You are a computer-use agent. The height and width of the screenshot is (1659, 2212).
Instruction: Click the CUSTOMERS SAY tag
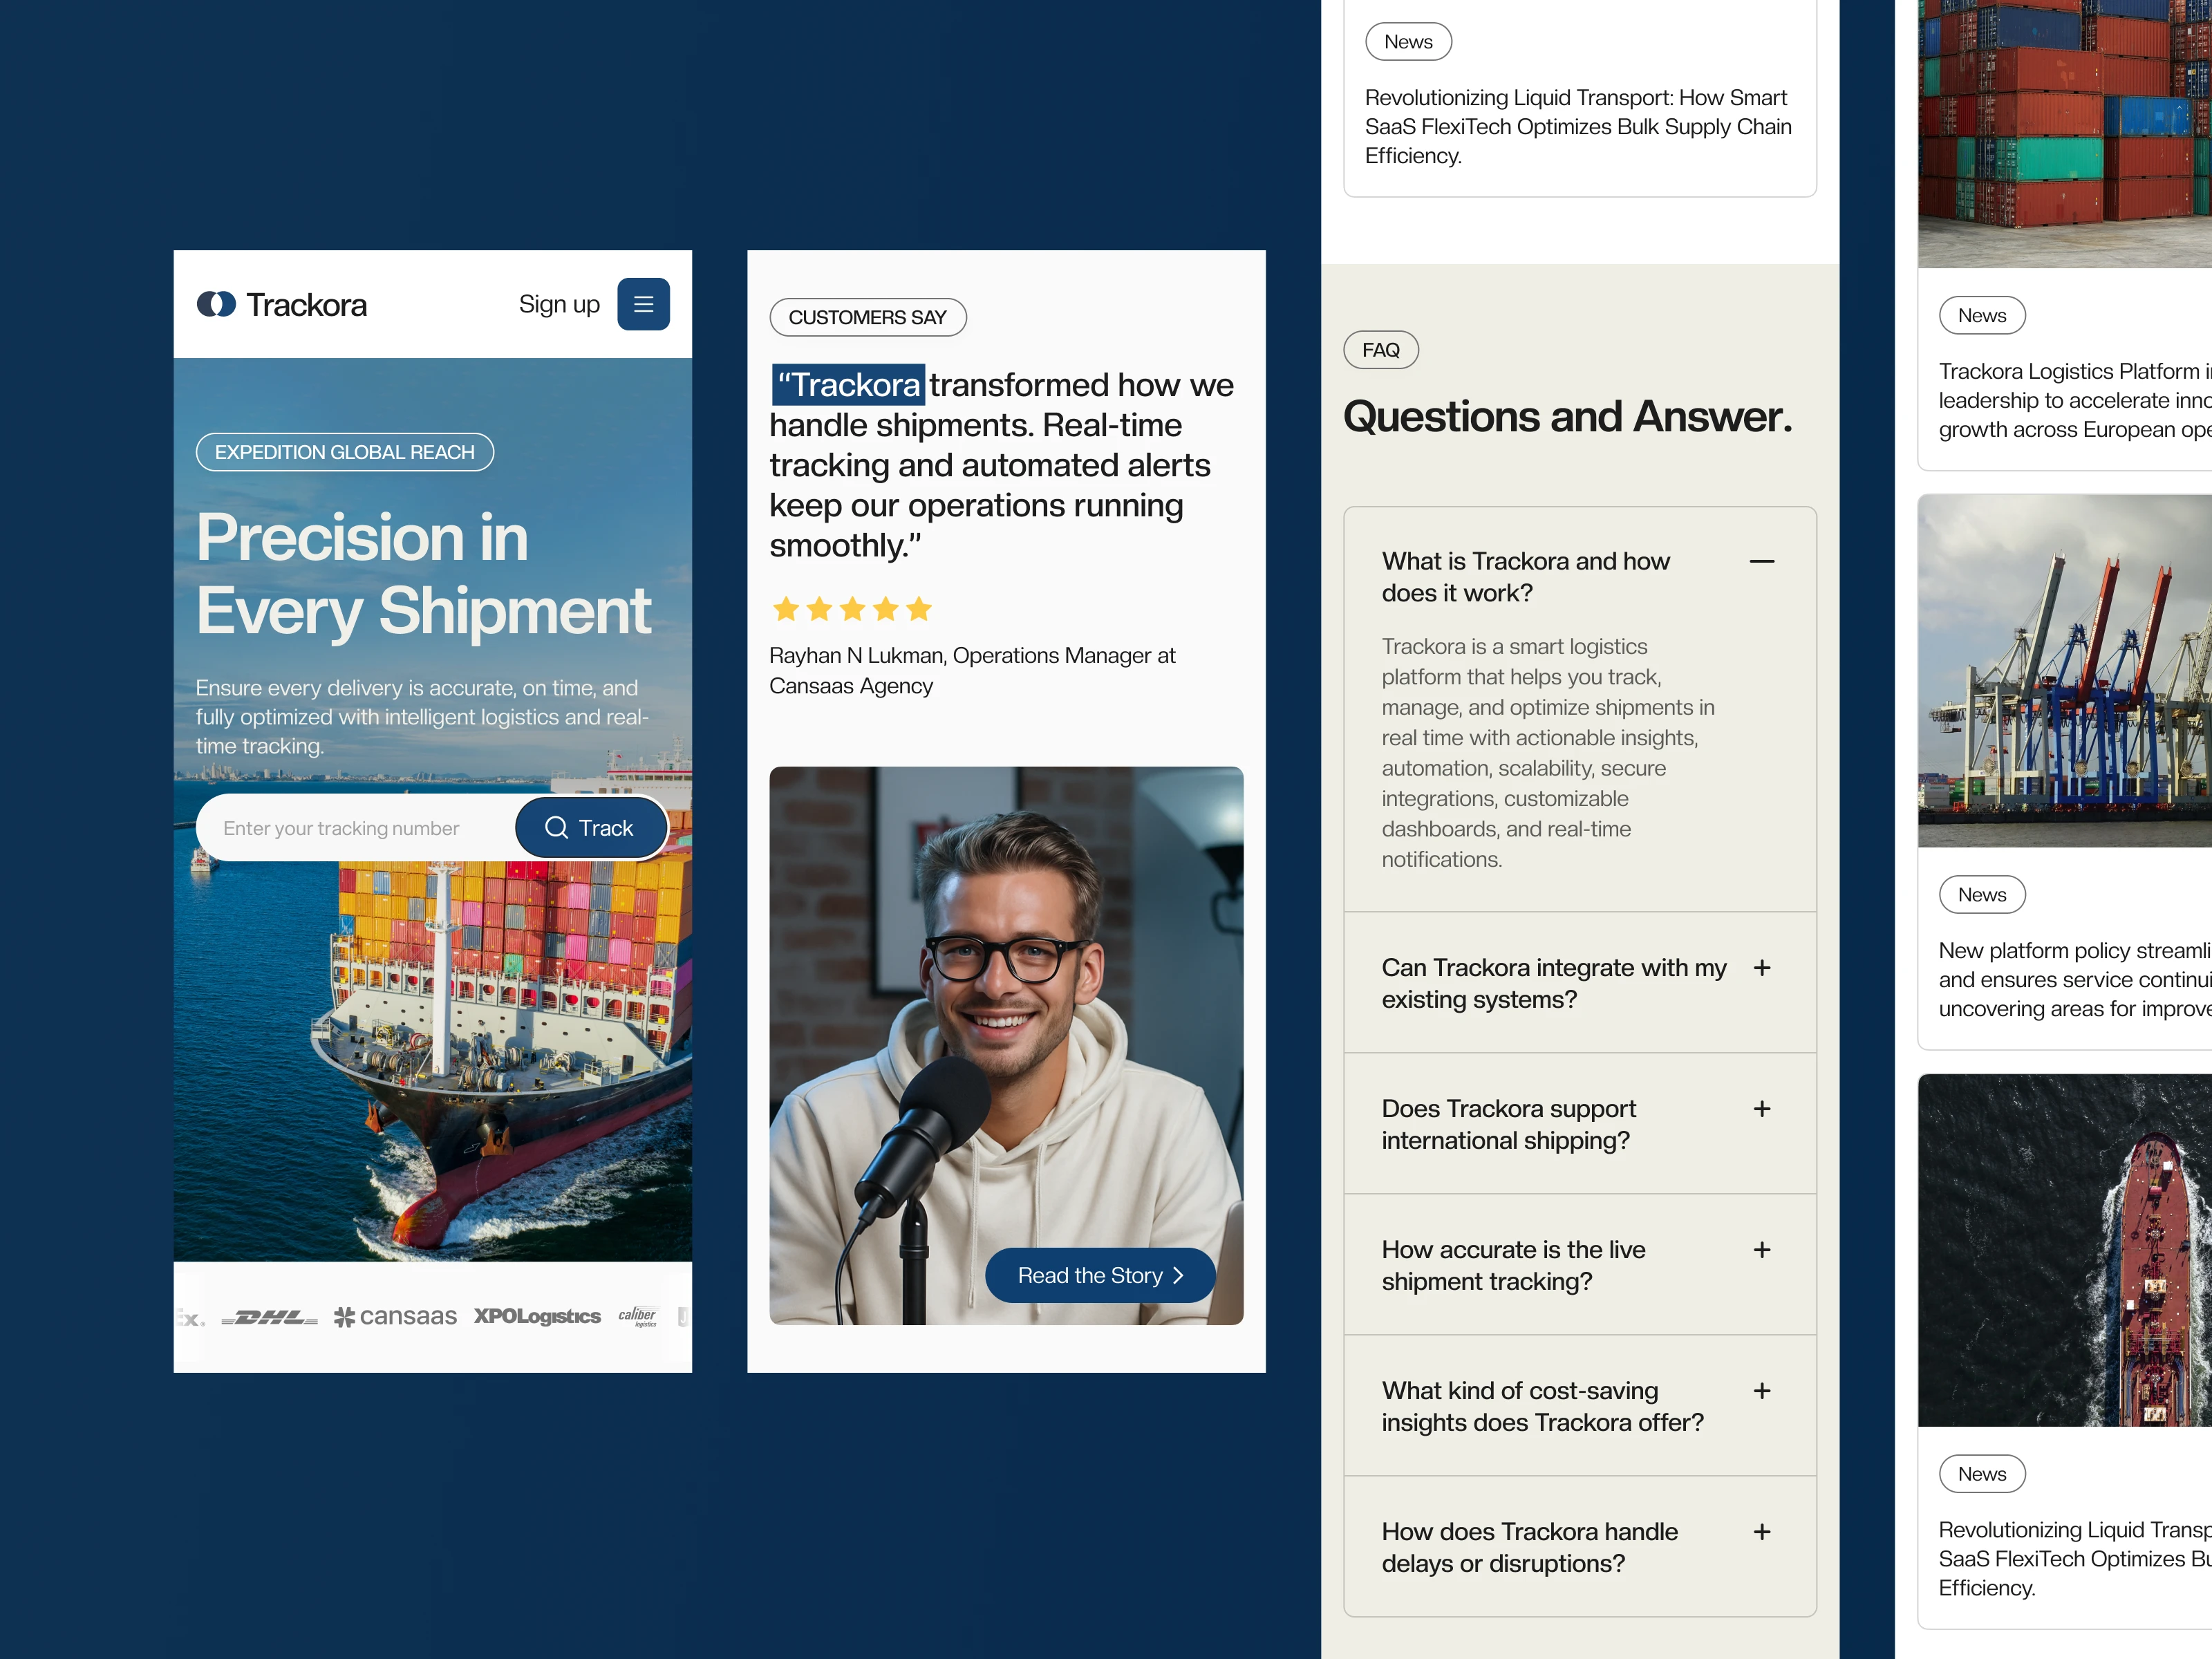pyautogui.click(x=867, y=317)
